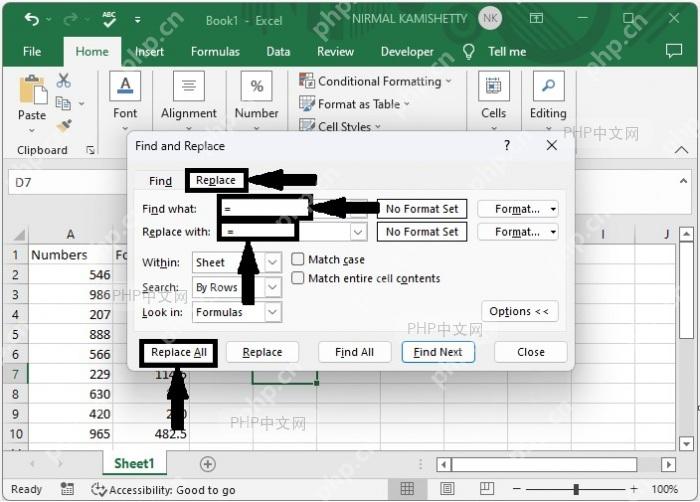Open Format as Table menu

click(x=354, y=104)
